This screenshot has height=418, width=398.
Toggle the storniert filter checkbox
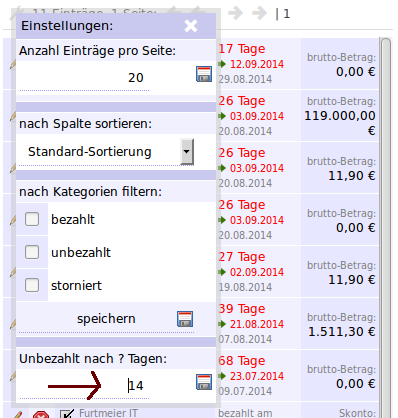[x=32, y=285]
